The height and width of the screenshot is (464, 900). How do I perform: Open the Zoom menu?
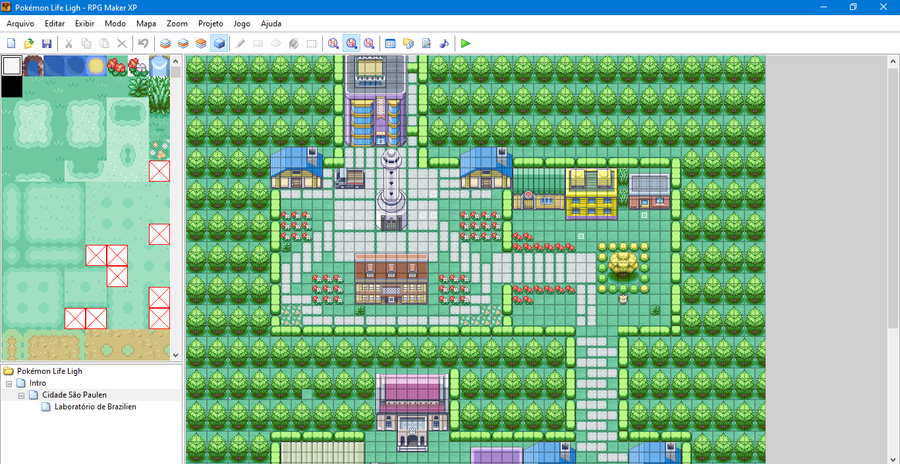pos(177,24)
